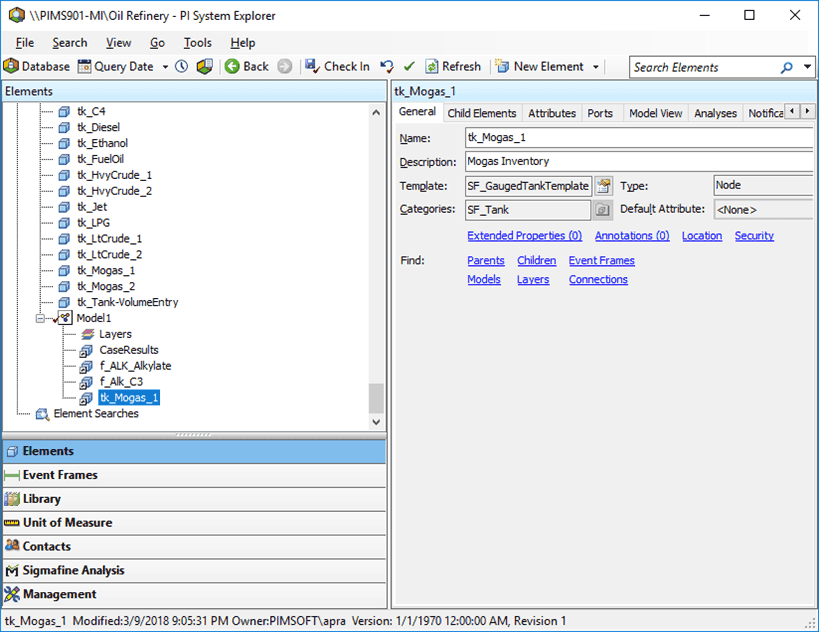
Task: Open the New Element dropdown arrow
Action: (x=597, y=67)
